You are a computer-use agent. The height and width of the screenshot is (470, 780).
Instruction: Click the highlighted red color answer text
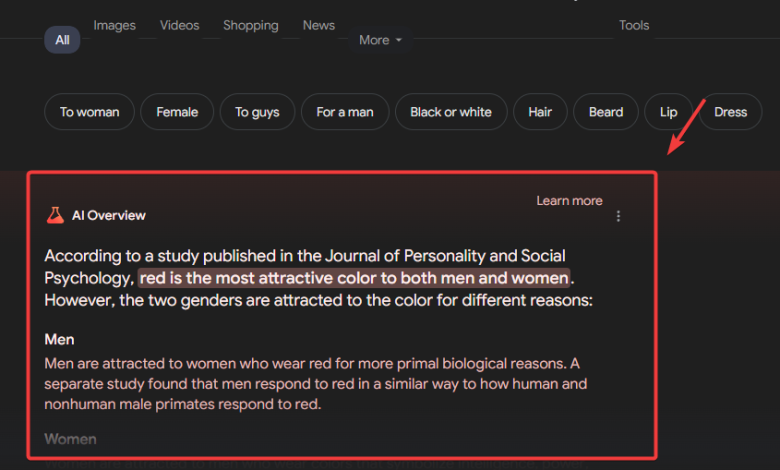tap(354, 277)
